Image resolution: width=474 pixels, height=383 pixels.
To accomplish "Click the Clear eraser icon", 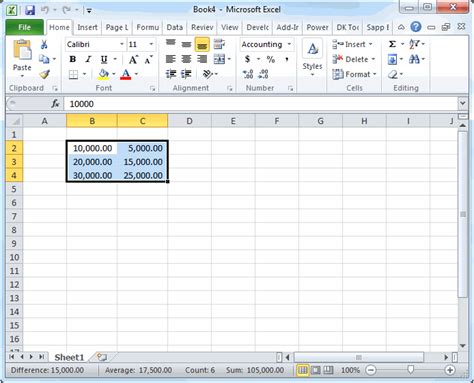I will click(x=393, y=74).
